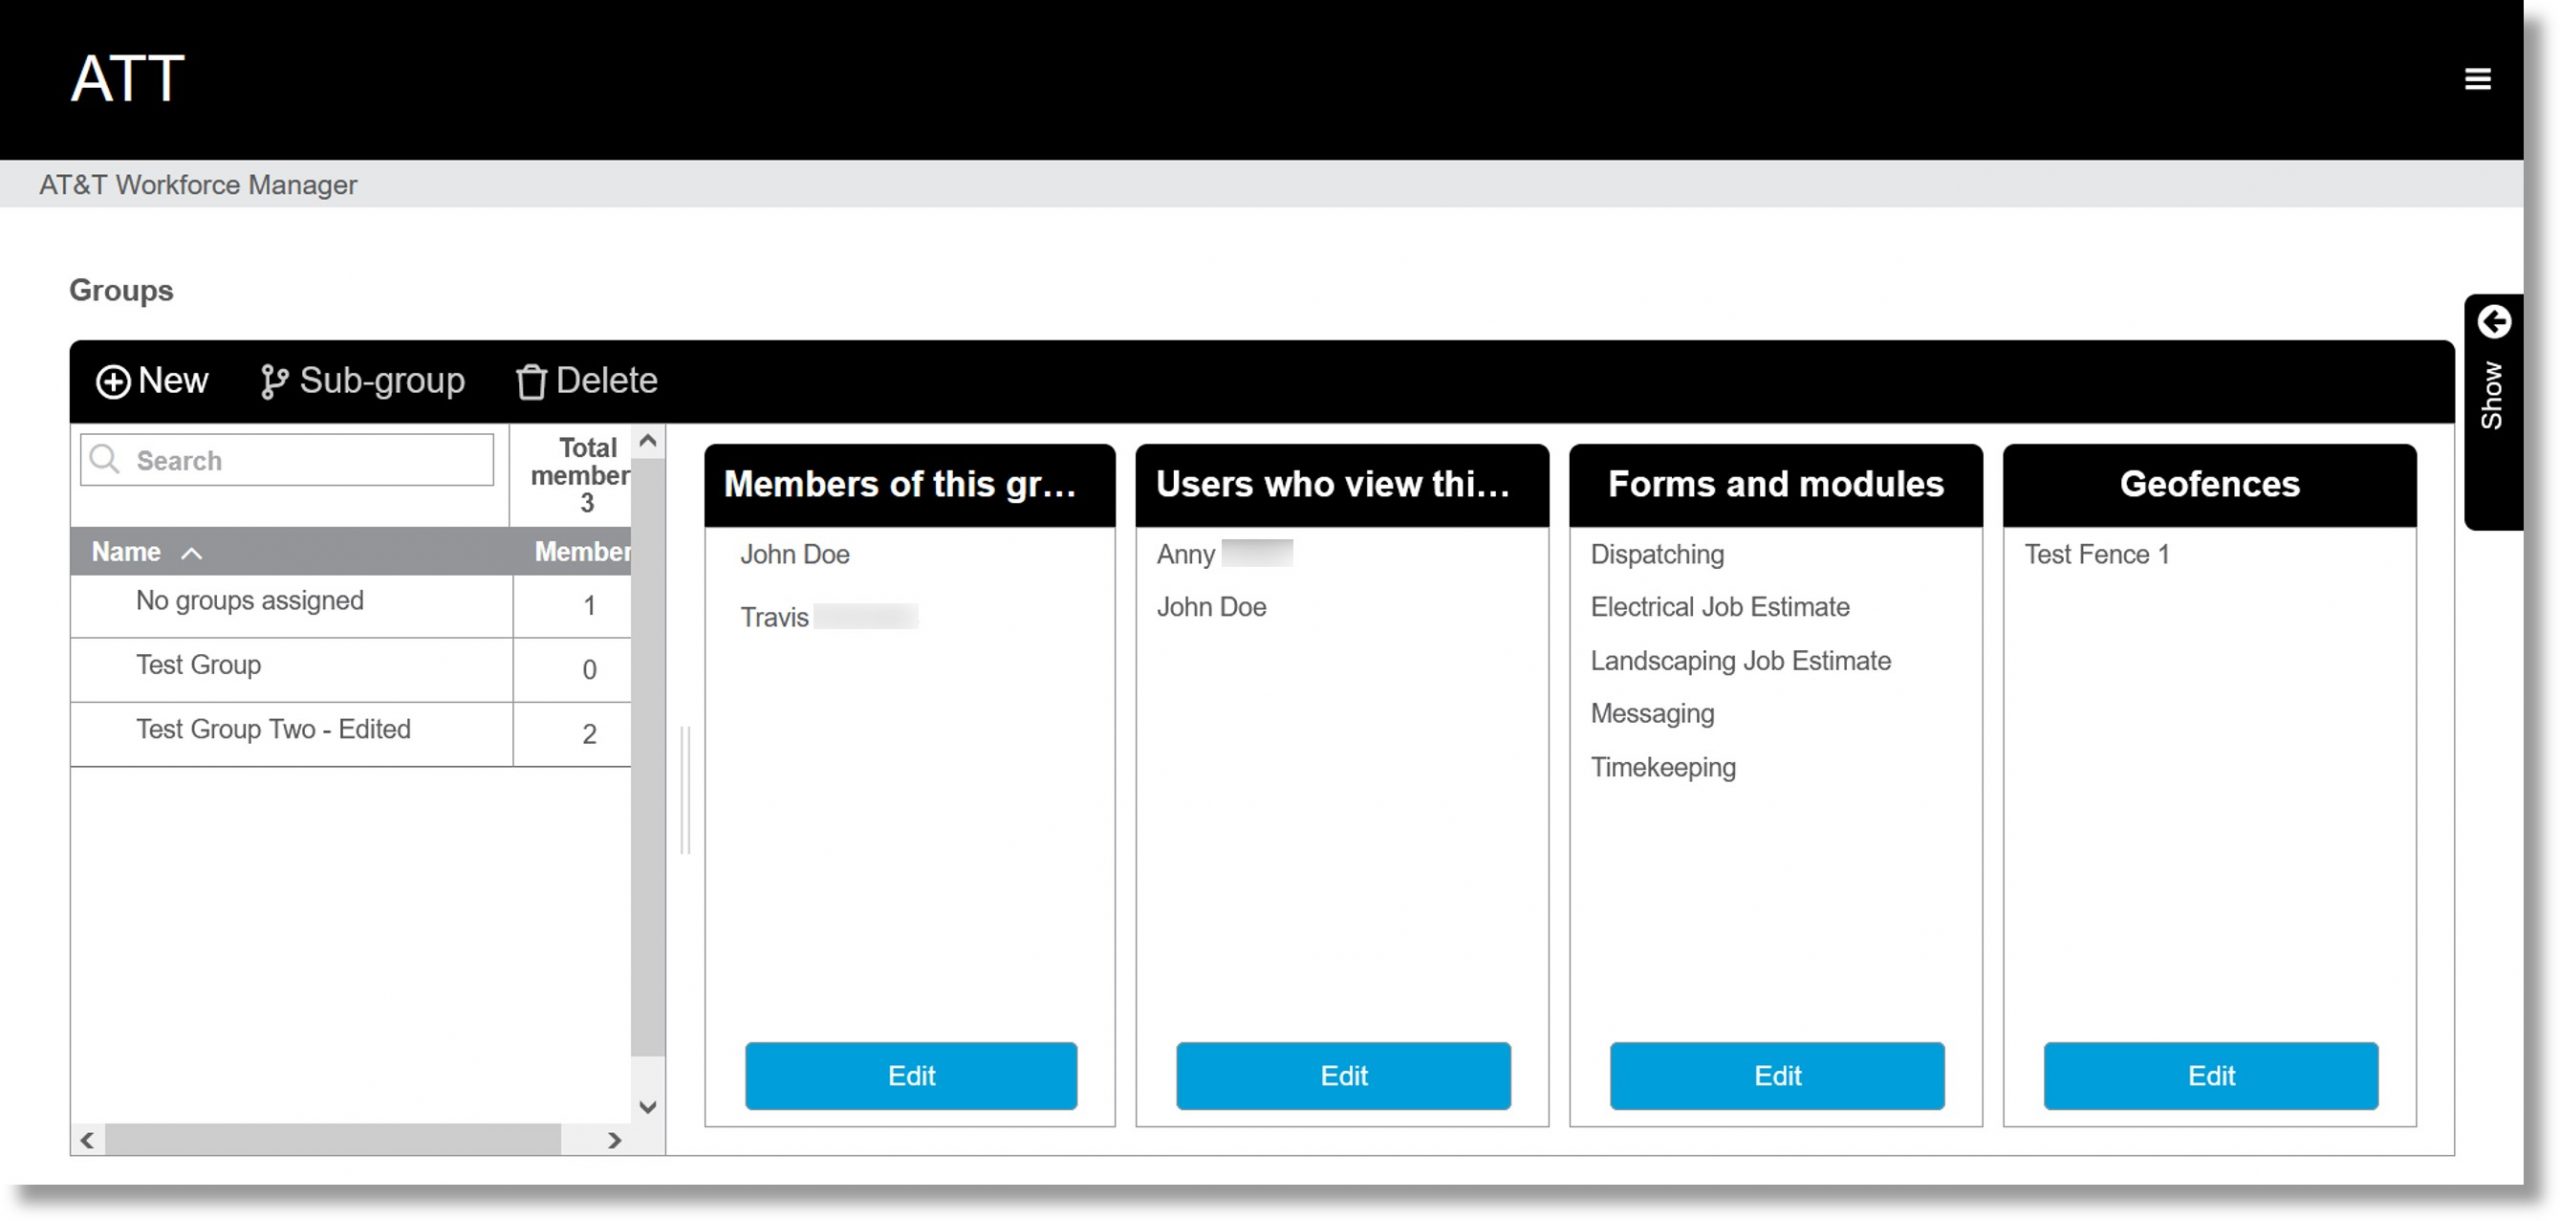Edit Forms and modules
The width and height of the screenshot is (2560, 1221).
(x=1777, y=1076)
